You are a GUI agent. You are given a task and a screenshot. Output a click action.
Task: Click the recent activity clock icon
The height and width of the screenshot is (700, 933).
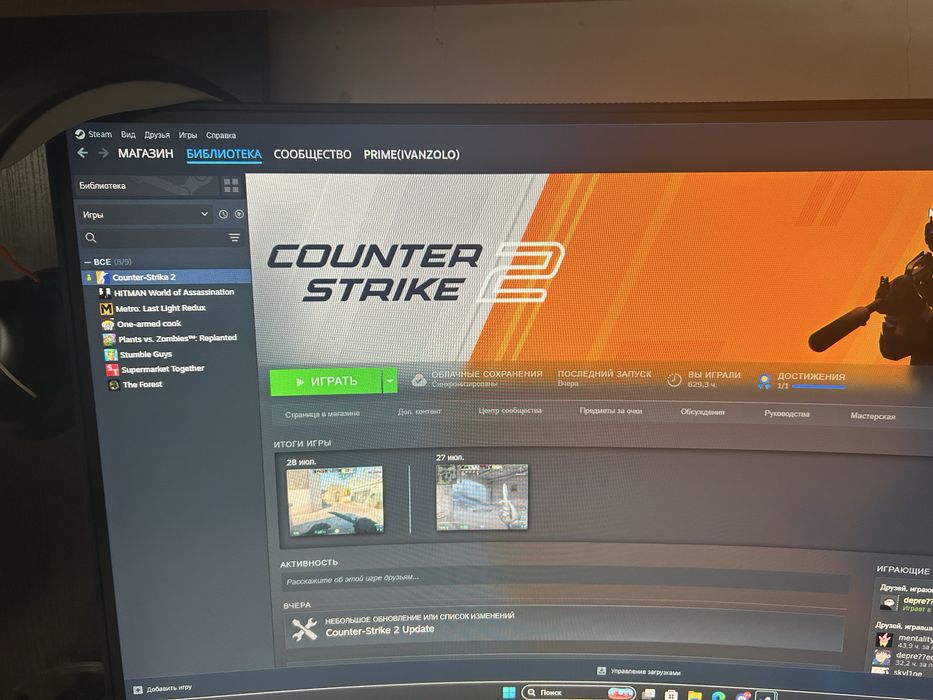223,214
